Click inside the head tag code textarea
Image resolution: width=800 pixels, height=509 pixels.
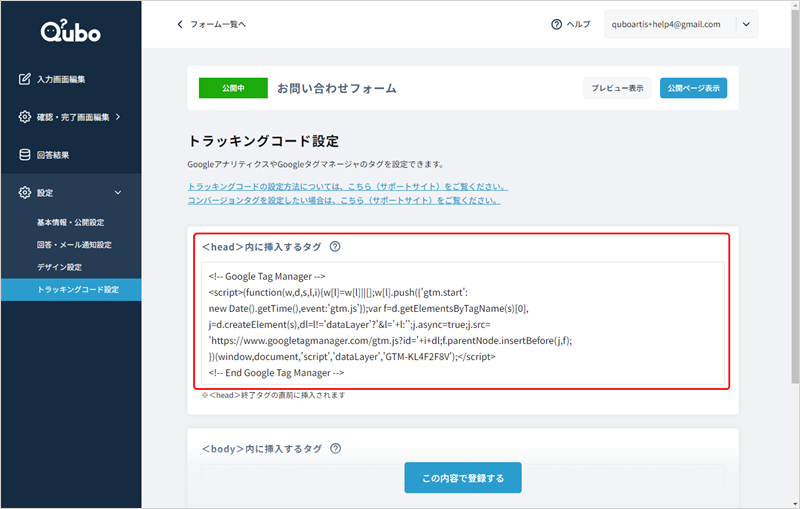click(461, 325)
